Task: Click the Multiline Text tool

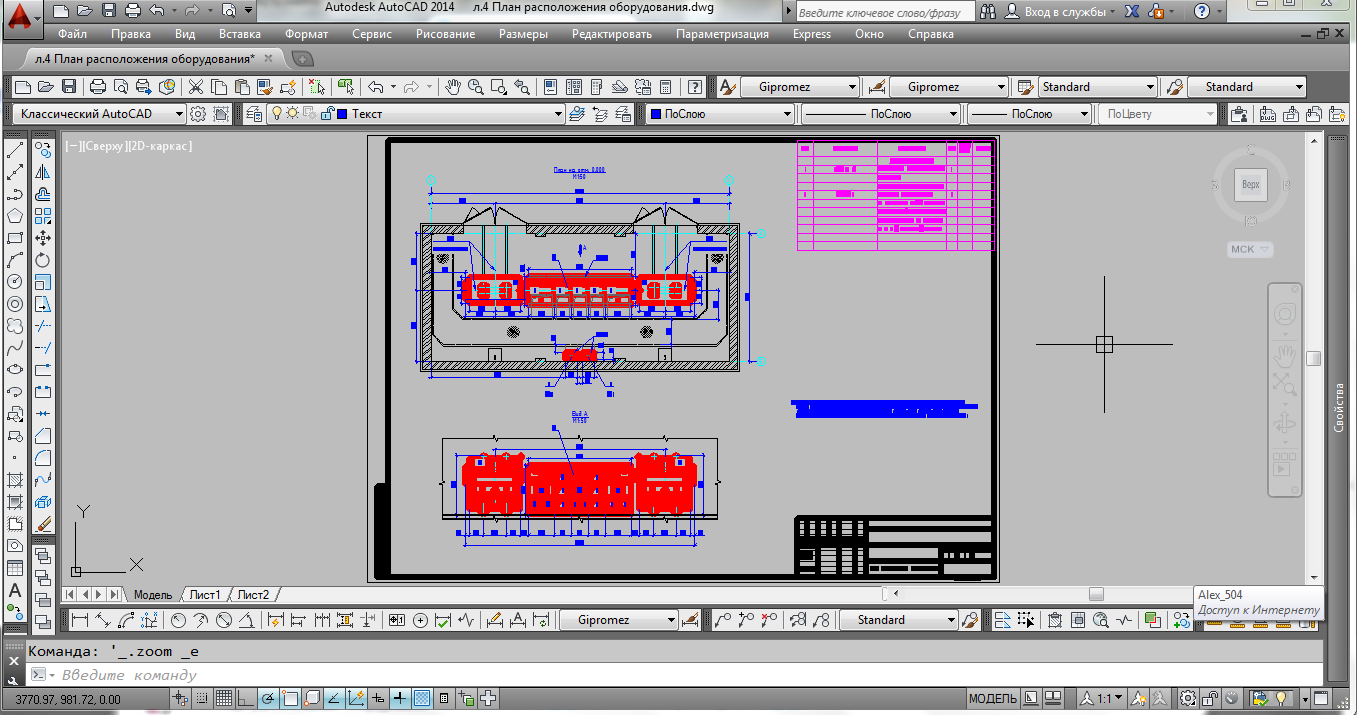Action: click(x=15, y=590)
